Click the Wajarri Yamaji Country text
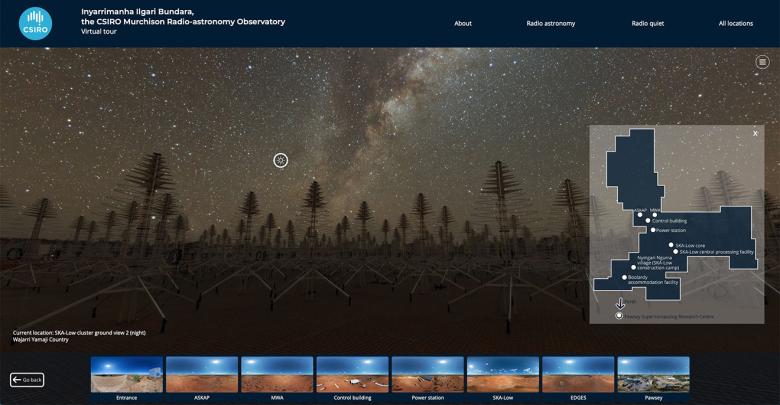 41,340
